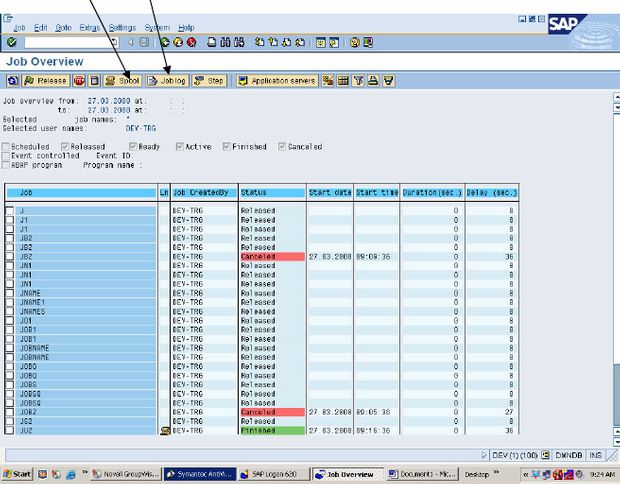Click the scroll up arrow at top right

point(616,96)
